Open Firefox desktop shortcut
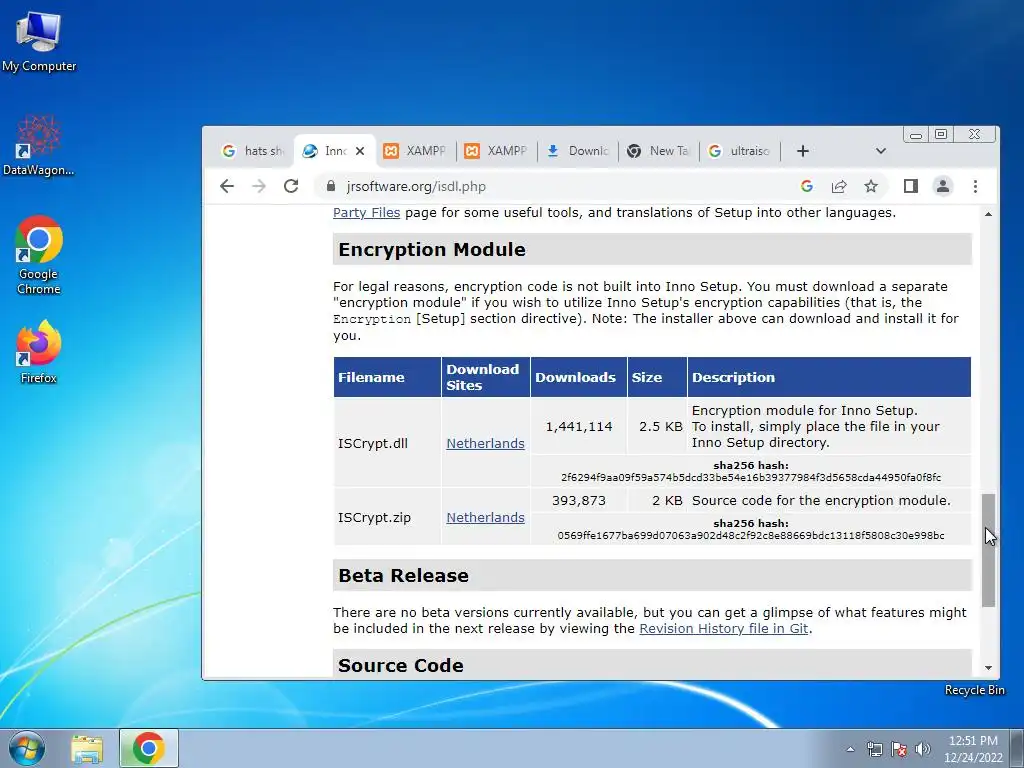Viewport: 1024px width, 768px height. [x=39, y=351]
